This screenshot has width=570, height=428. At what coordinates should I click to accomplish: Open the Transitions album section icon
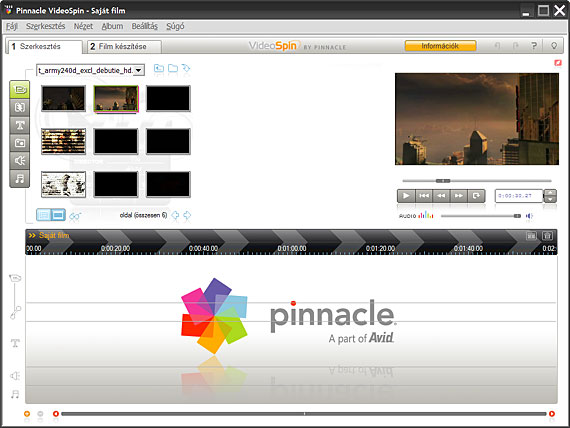coord(20,107)
